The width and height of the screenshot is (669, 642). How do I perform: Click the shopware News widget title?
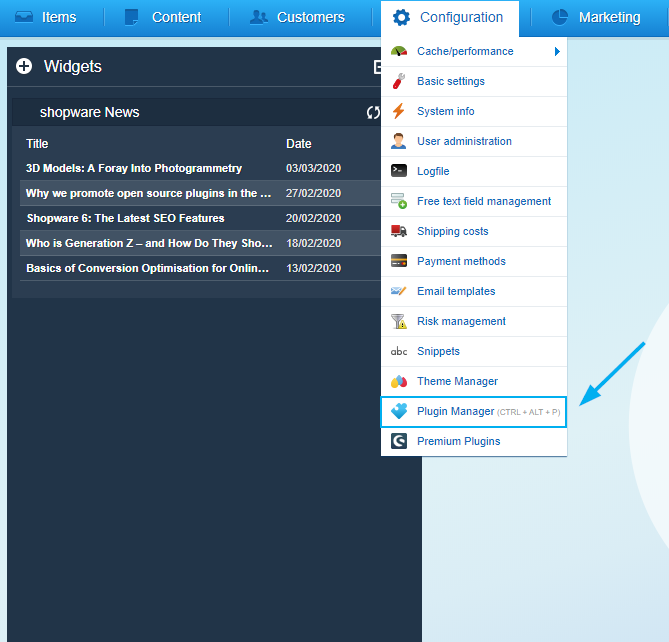pyautogui.click(x=90, y=112)
